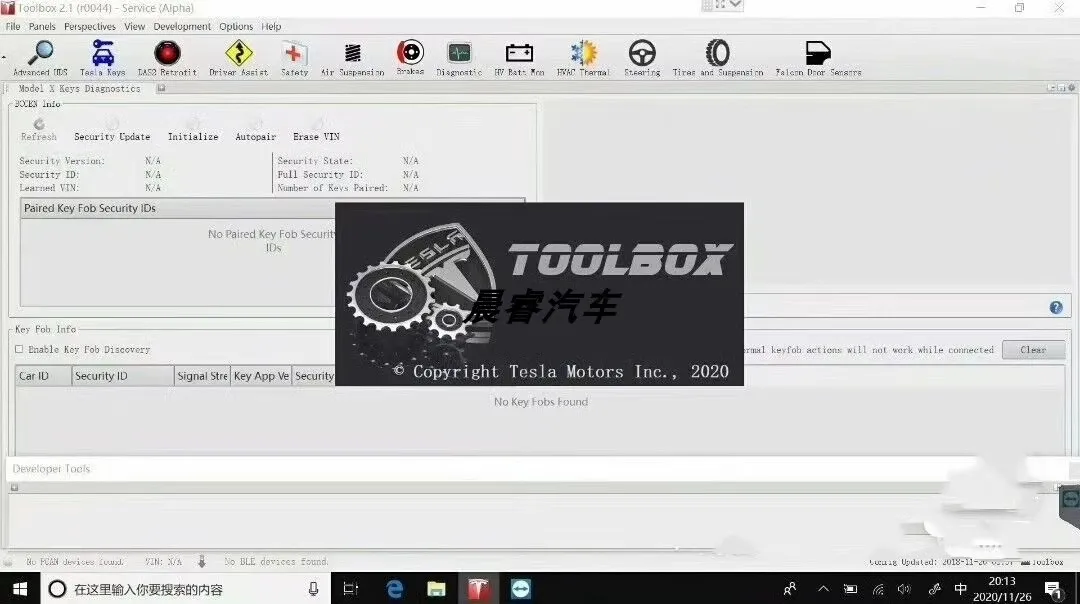This screenshot has height=604, width=1080.
Task: Open File Explorer from taskbar
Action: (x=436, y=589)
